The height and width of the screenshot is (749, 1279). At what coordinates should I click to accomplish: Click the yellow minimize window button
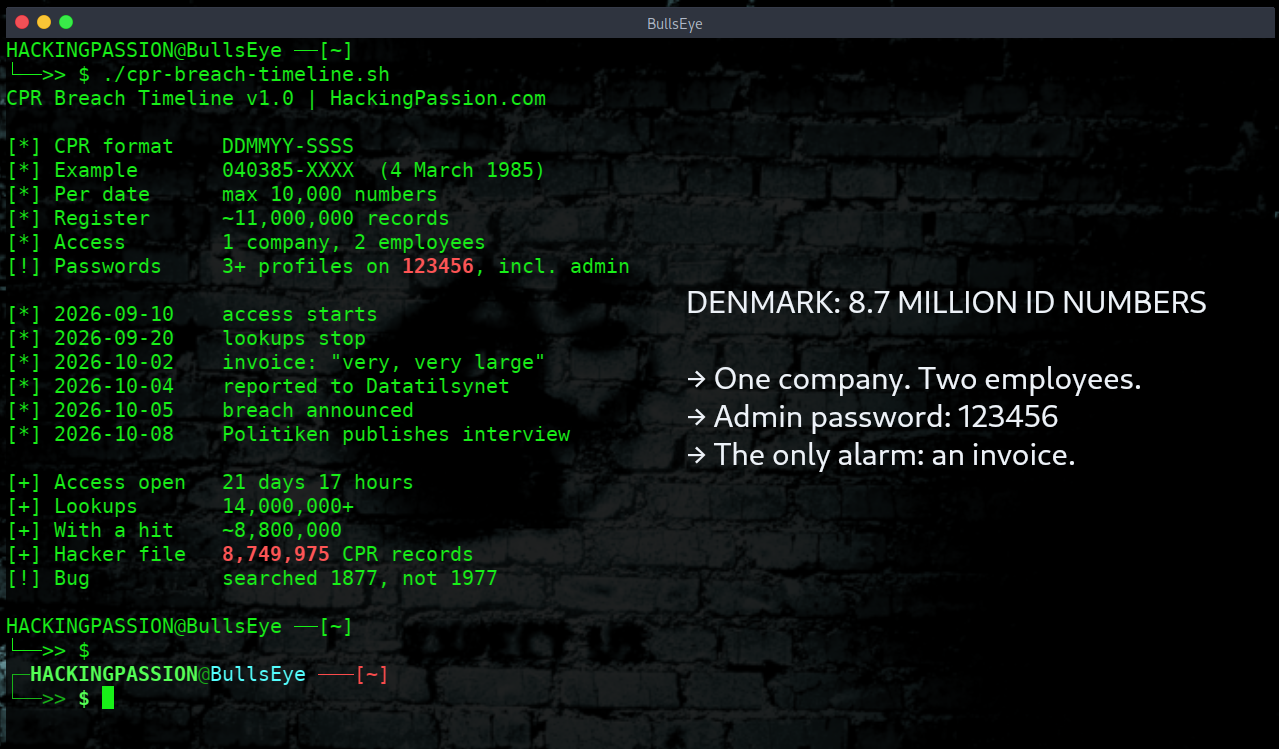[x=44, y=22]
